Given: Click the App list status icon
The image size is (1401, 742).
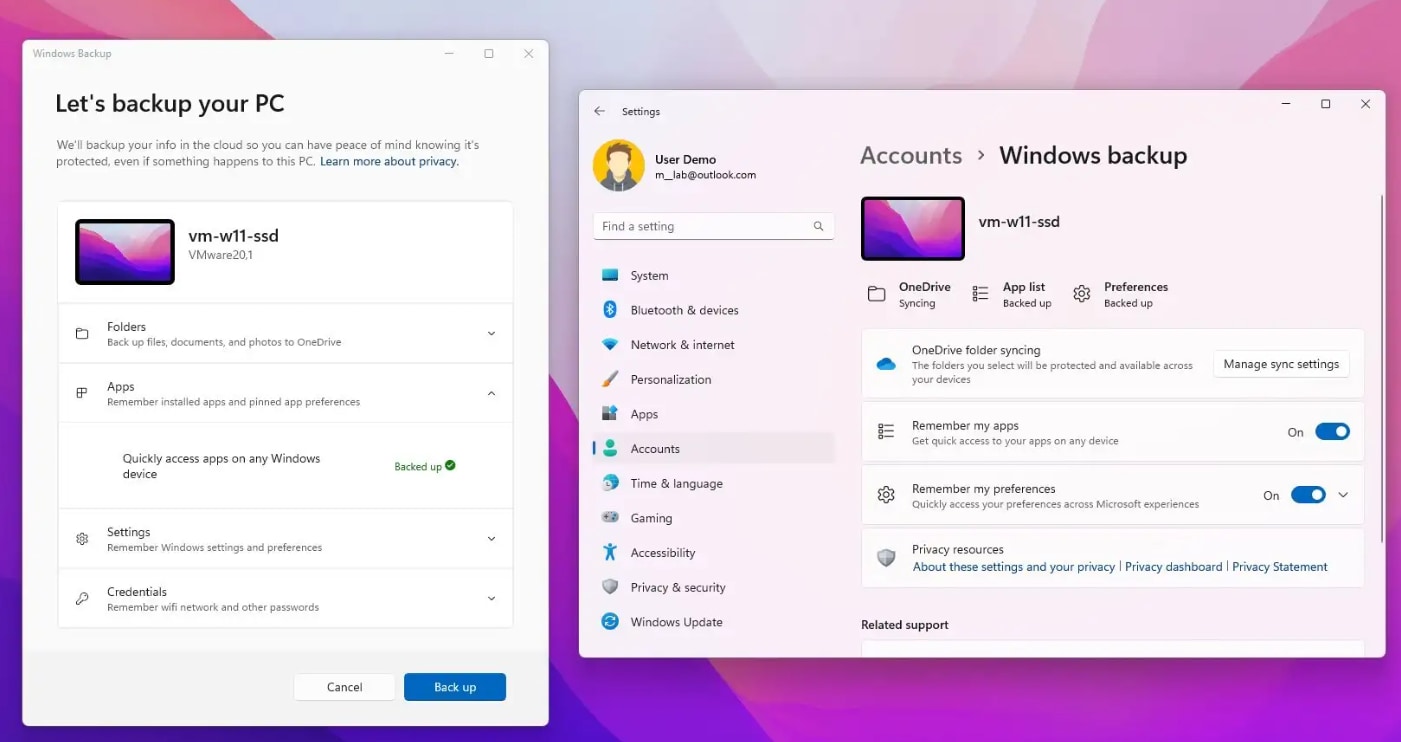Looking at the screenshot, I should [x=981, y=294].
